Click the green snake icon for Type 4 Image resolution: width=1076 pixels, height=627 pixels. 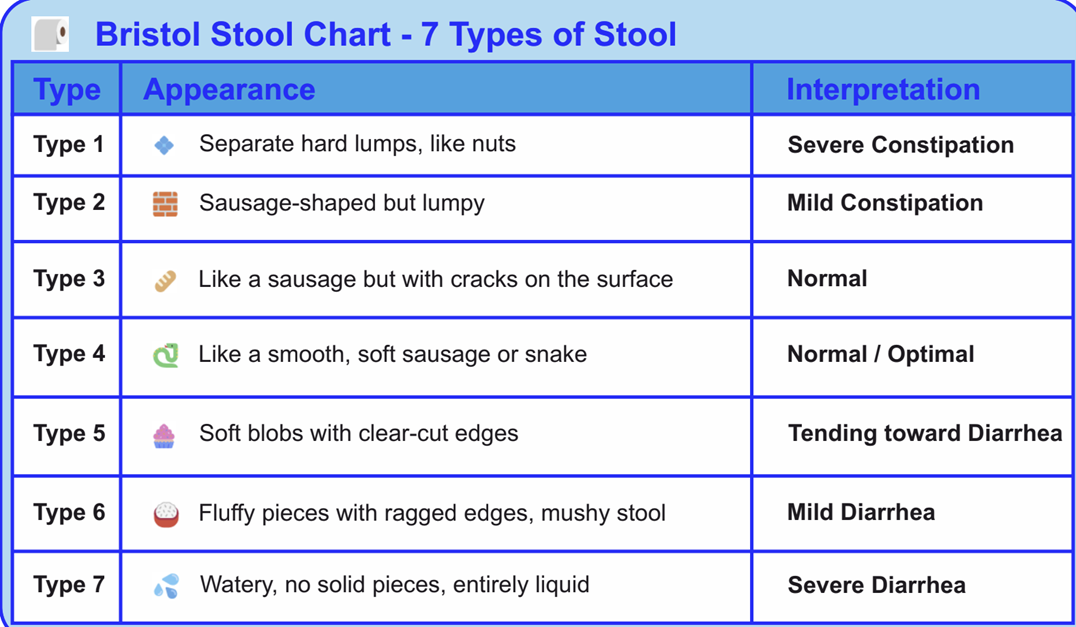(x=165, y=355)
